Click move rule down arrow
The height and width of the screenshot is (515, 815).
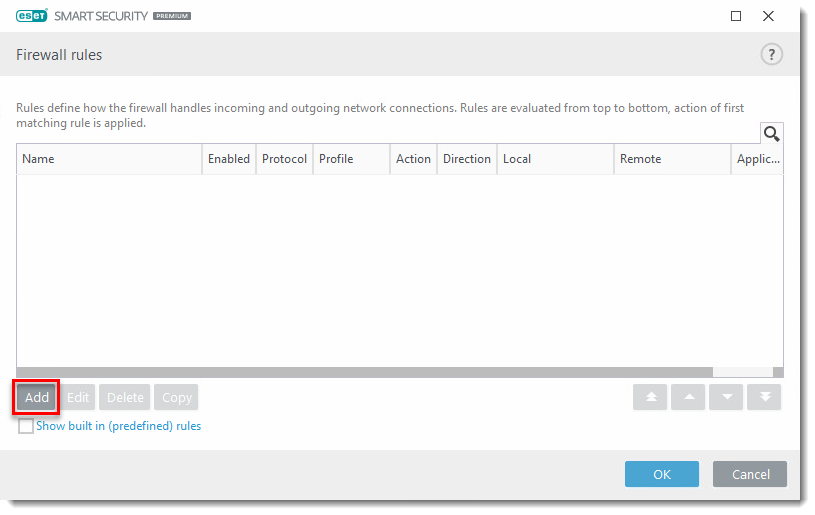pos(726,397)
